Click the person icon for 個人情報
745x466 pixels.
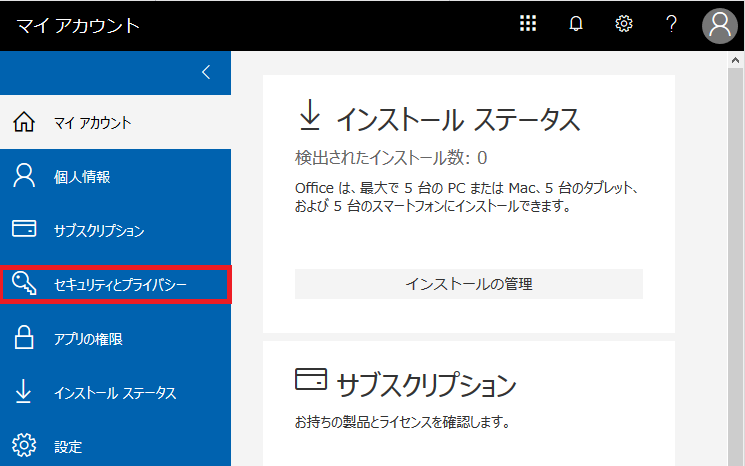click(24, 177)
